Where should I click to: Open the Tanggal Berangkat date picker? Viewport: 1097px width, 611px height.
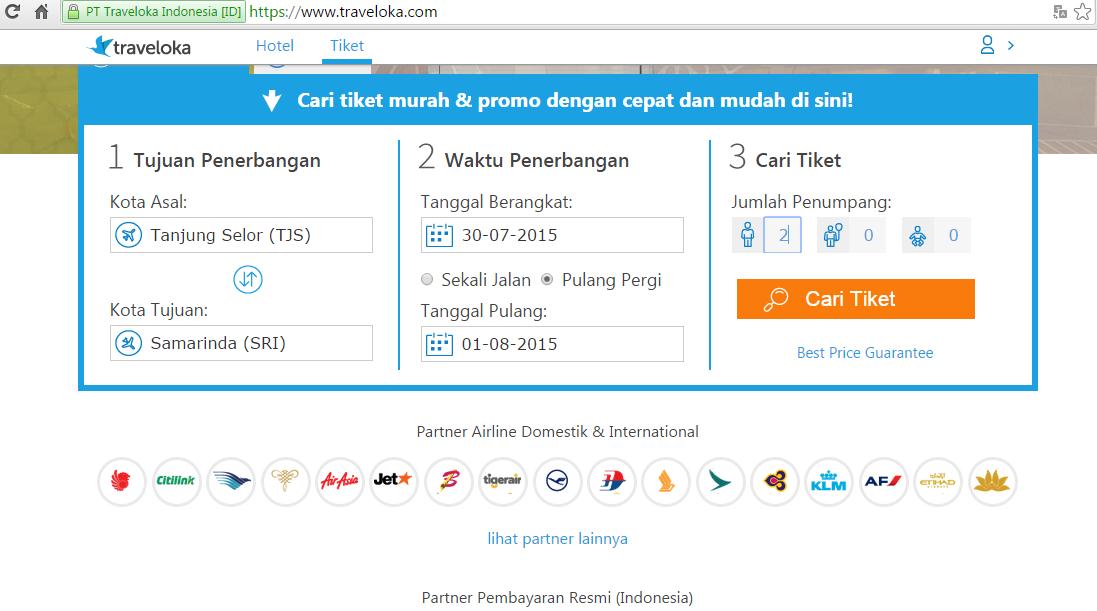coord(552,235)
